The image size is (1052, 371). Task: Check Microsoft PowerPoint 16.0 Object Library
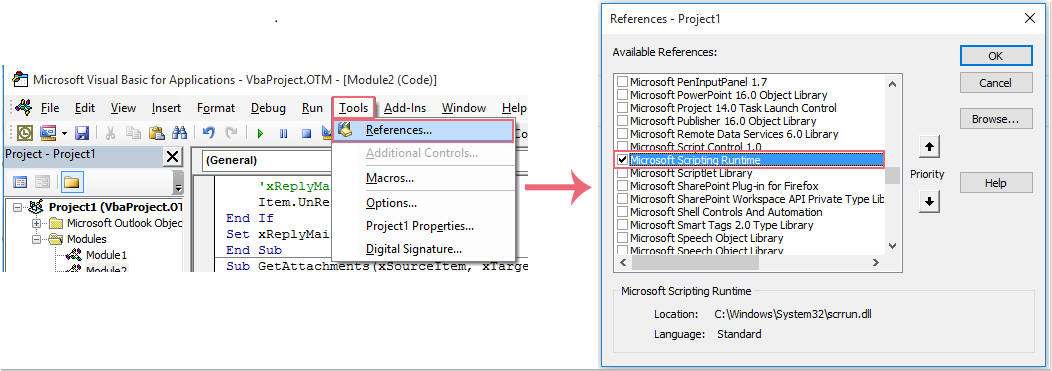pos(623,95)
